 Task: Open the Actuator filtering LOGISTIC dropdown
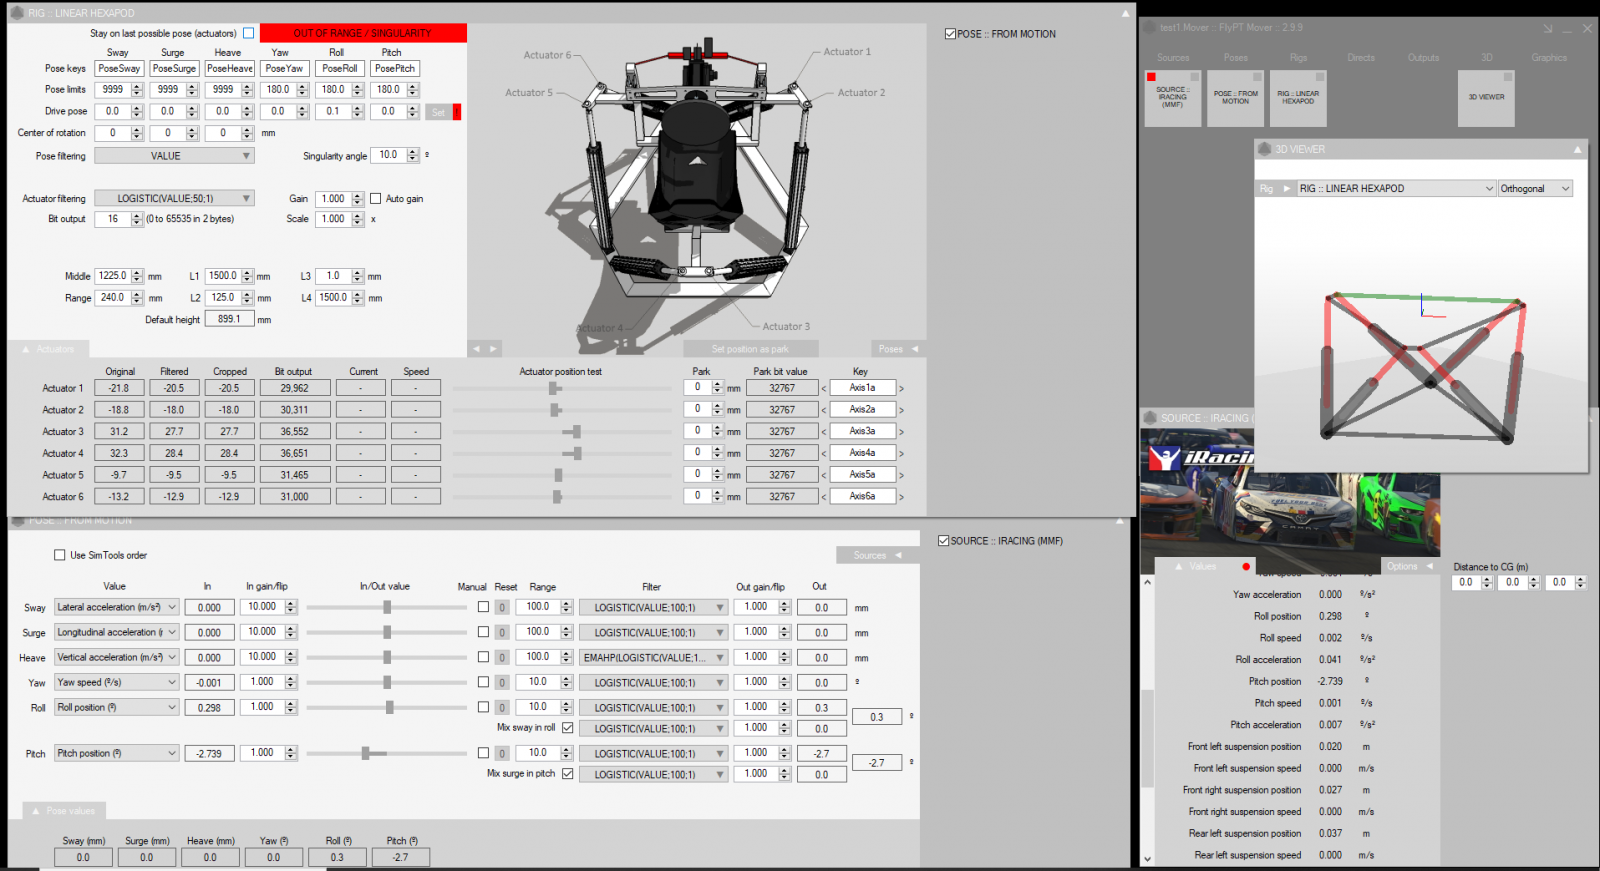(174, 199)
